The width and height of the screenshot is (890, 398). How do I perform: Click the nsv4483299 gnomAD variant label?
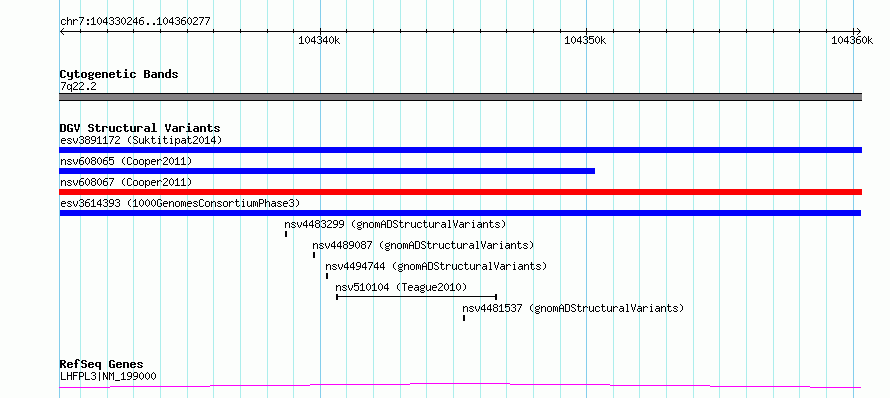click(x=395, y=224)
